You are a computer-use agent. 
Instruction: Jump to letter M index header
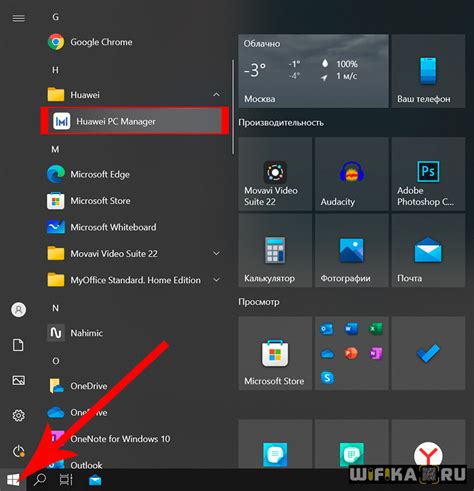55,149
